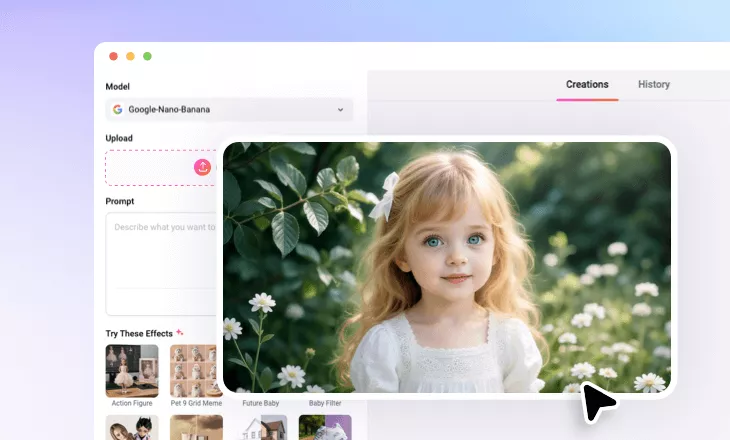Select the bottom-left effect thumbnail with two figures
Screen dimensions: 730x440
132,428
